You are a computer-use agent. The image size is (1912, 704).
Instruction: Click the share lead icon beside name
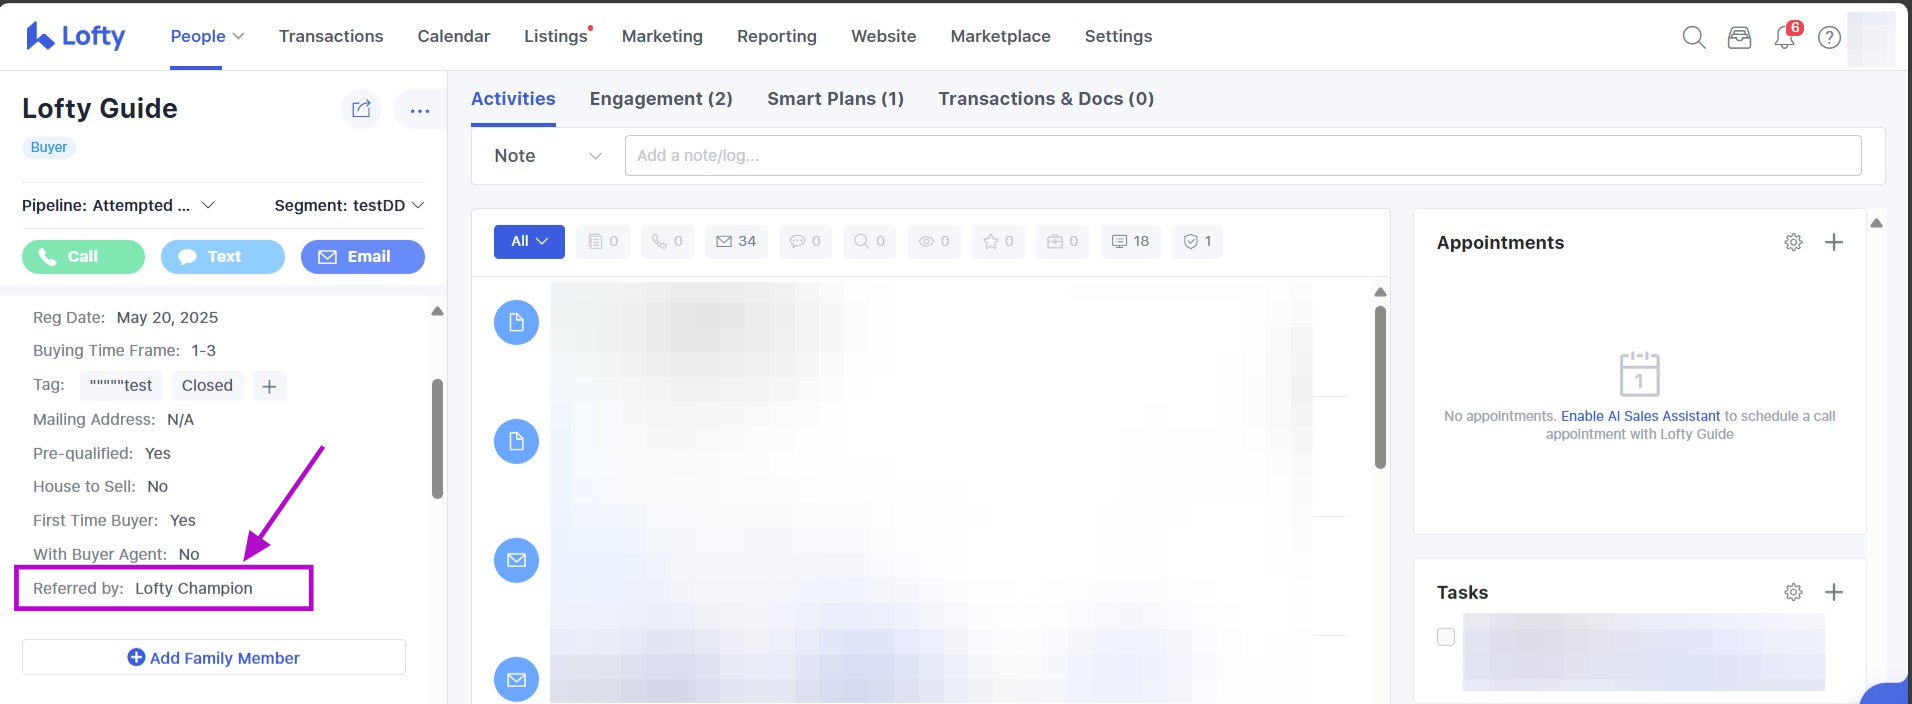(361, 109)
